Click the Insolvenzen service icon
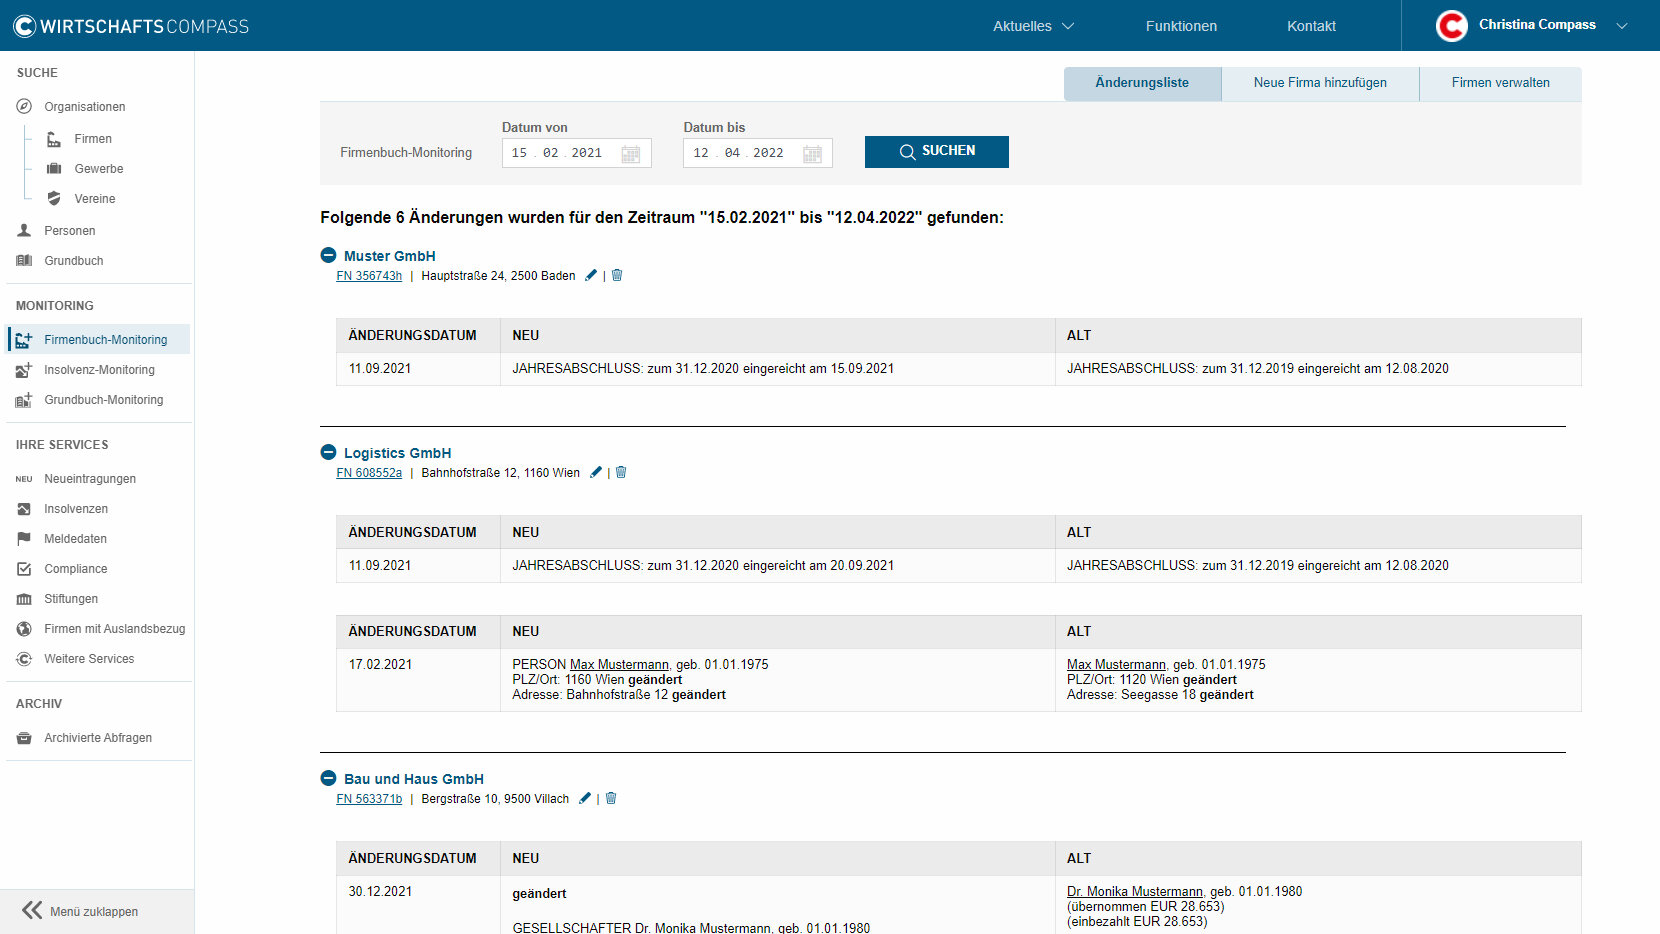The width and height of the screenshot is (1660, 934). tap(24, 509)
